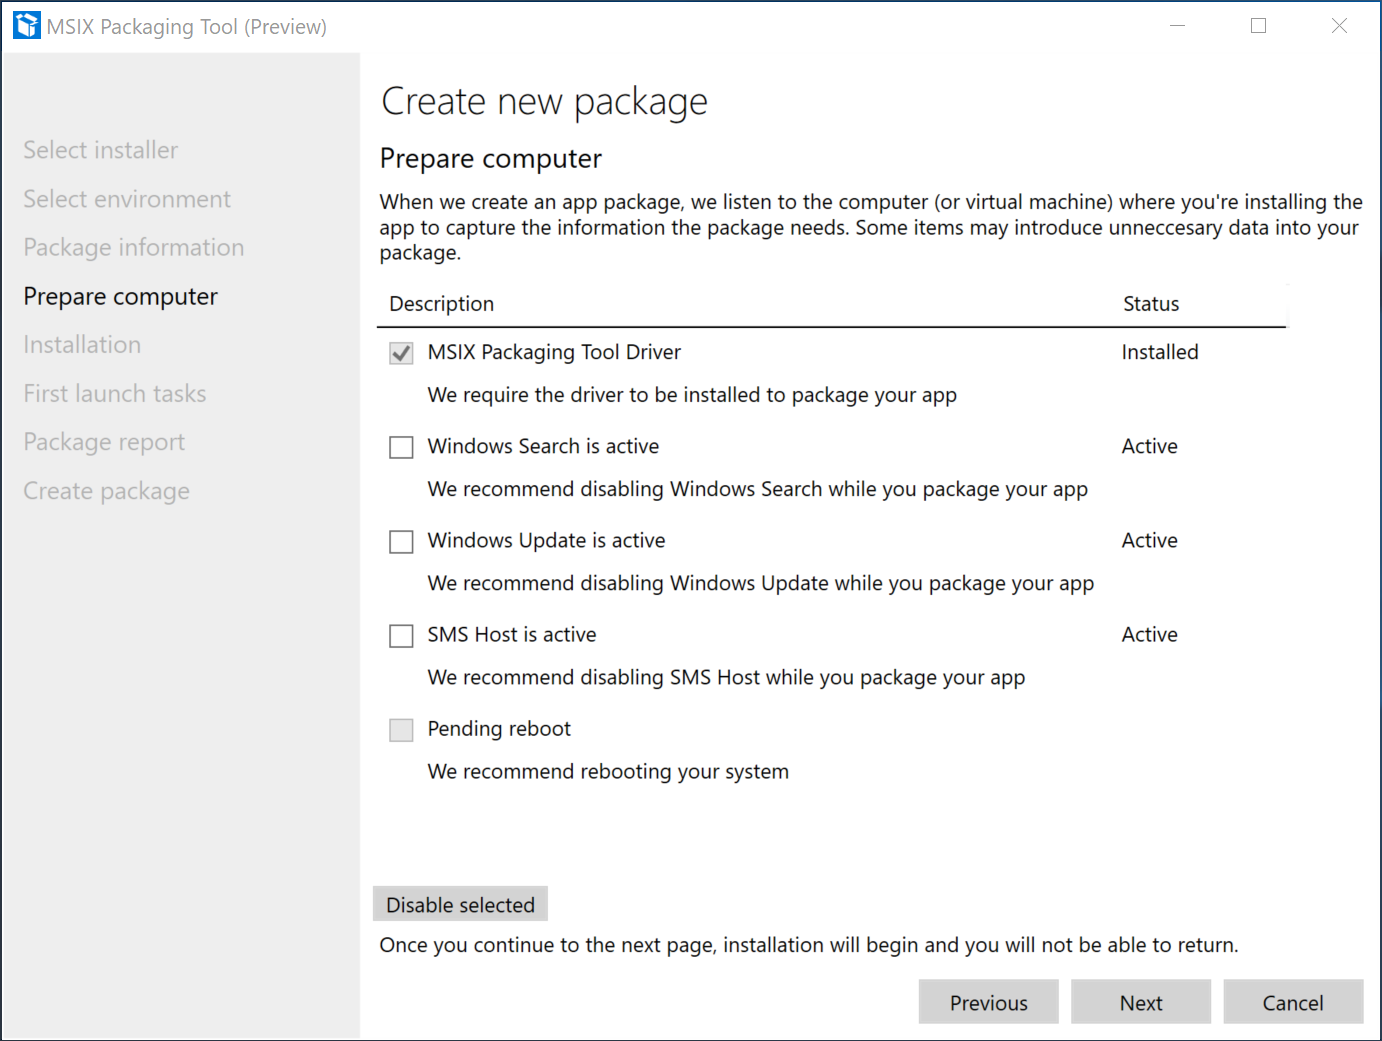The image size is (1382, 1041).
Task: Click the MSIX Packaging Tool app icon
Action: pyautogui.click(x=27, y=26)
